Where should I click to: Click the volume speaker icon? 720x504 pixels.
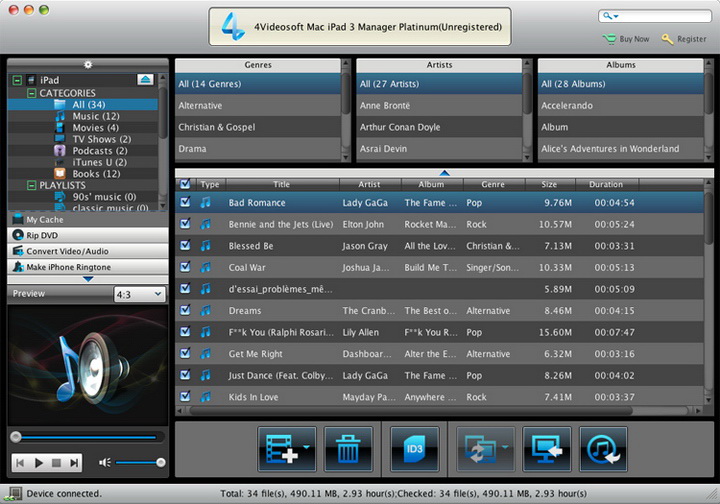click(105, 463)
